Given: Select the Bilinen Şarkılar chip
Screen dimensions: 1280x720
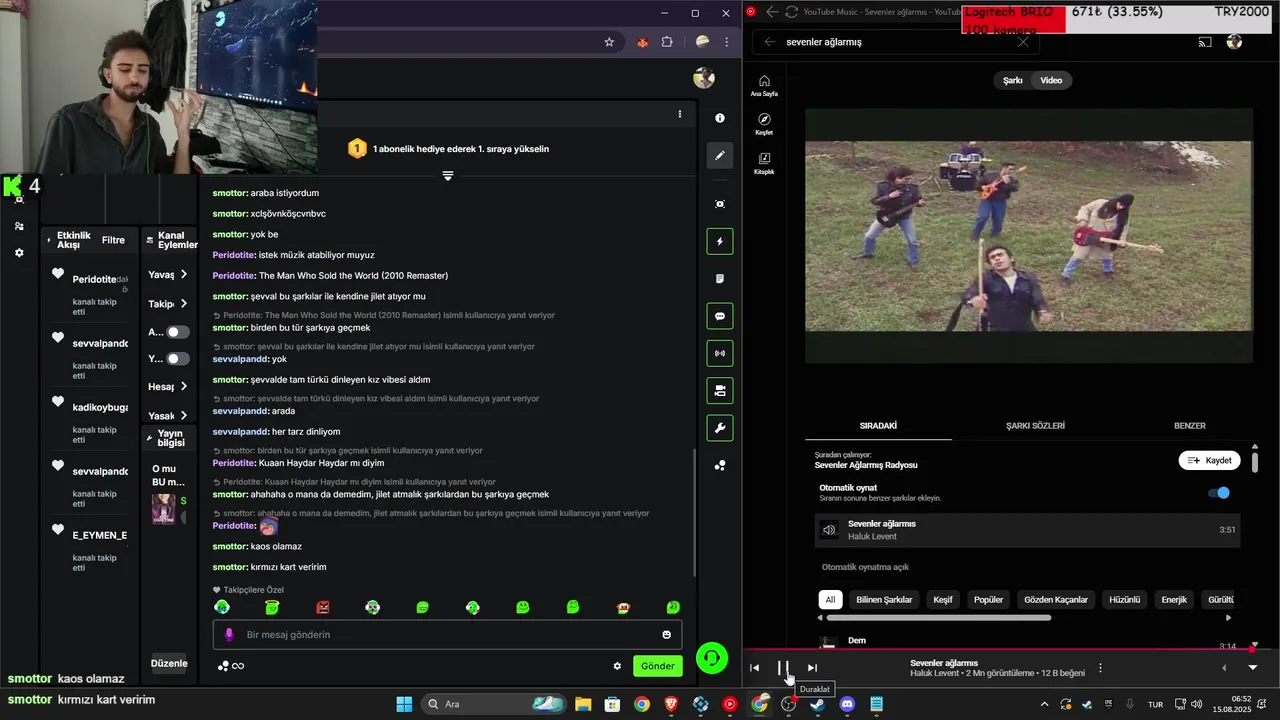Looking at the screenshot, I should (x=884, y=600).
